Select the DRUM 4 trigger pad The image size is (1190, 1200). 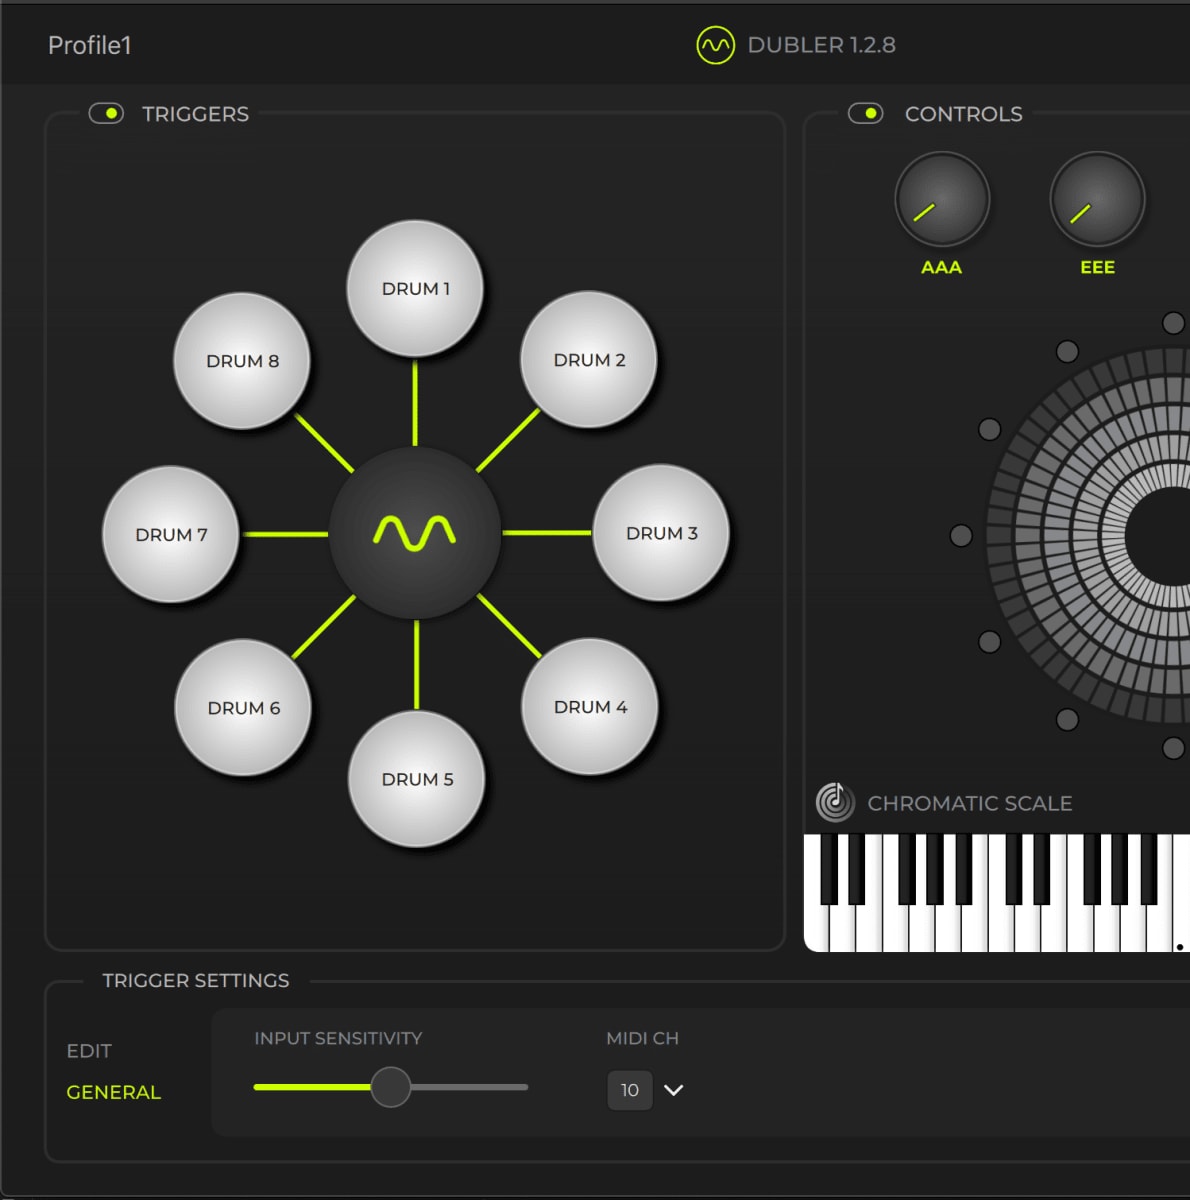pos(590,707)
